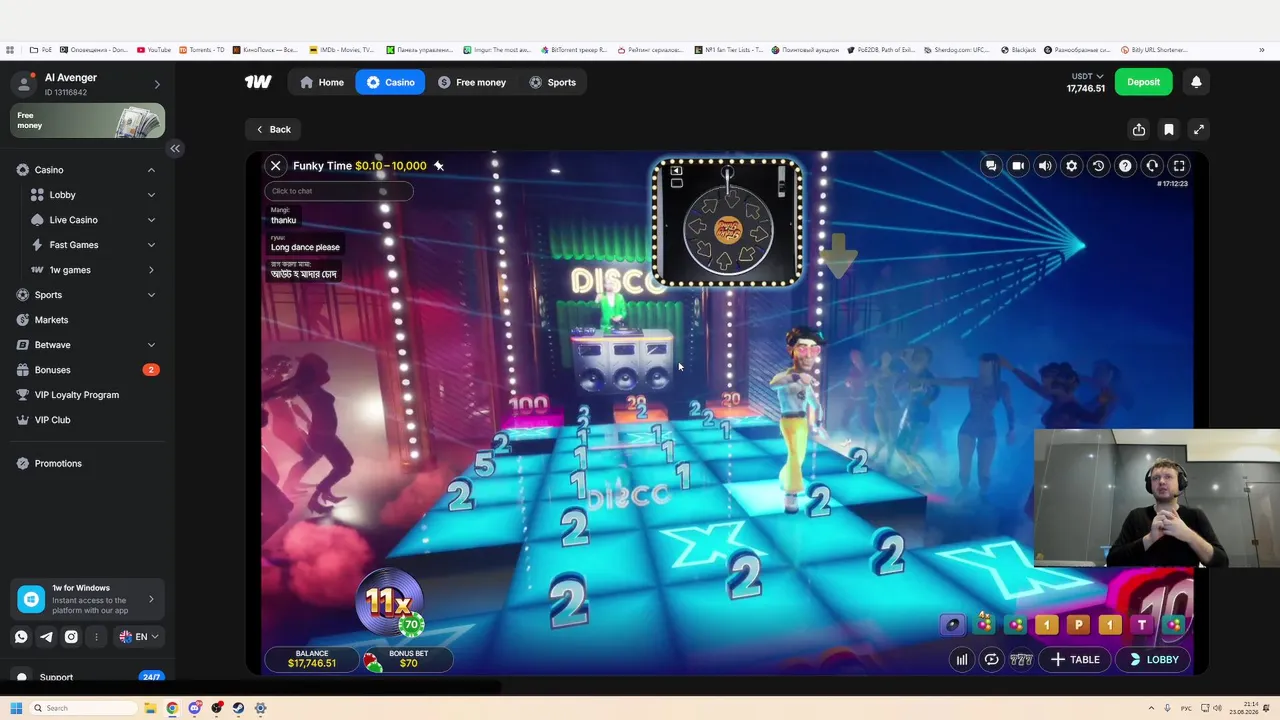Close the Funky Time game with X
The image size is (1280, 720).
276,166
